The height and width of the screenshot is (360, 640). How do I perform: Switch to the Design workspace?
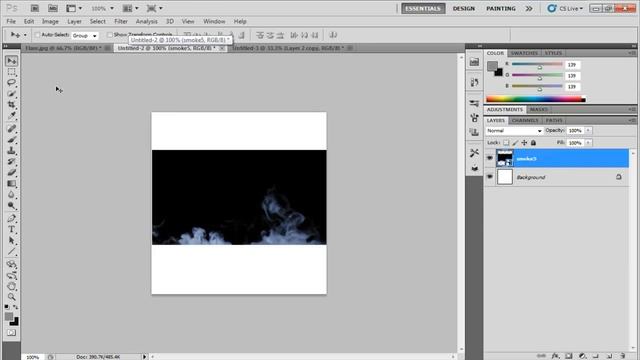coord(464,8)
